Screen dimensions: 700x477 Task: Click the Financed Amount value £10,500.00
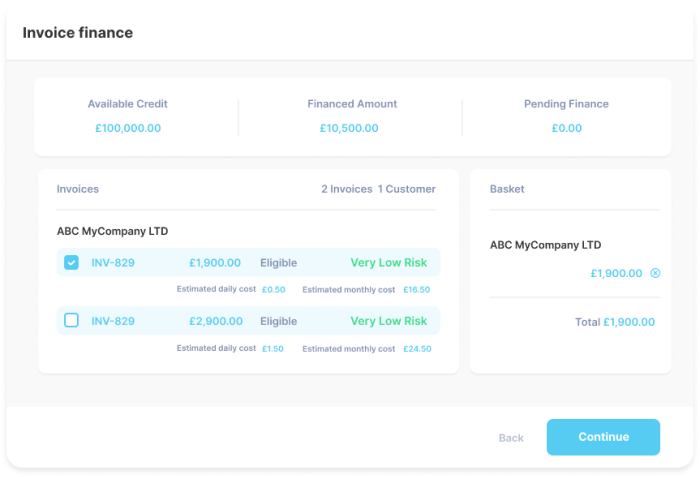point(349,128)
